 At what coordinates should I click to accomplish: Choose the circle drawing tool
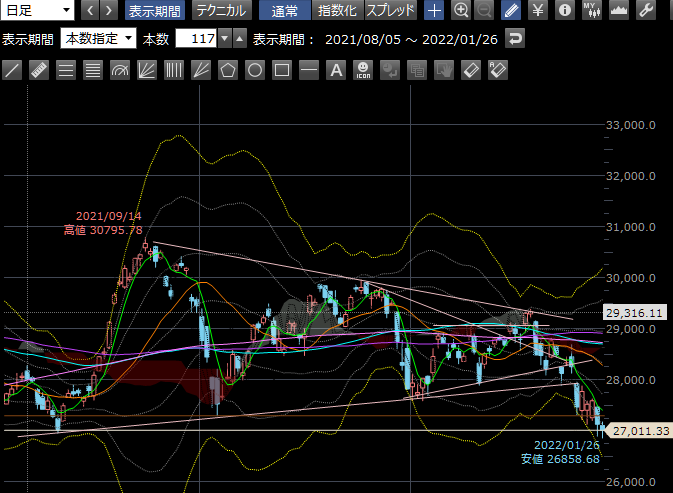255,70
